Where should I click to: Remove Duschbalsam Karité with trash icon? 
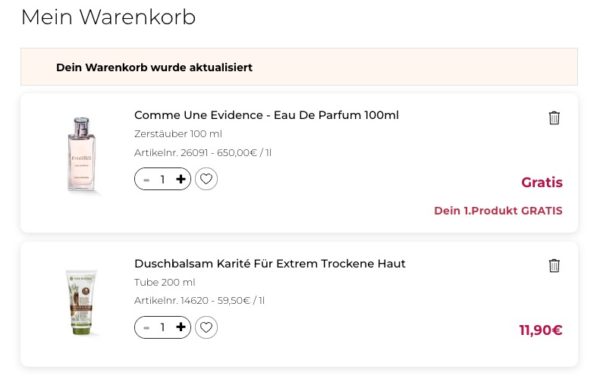pos(554,266)
